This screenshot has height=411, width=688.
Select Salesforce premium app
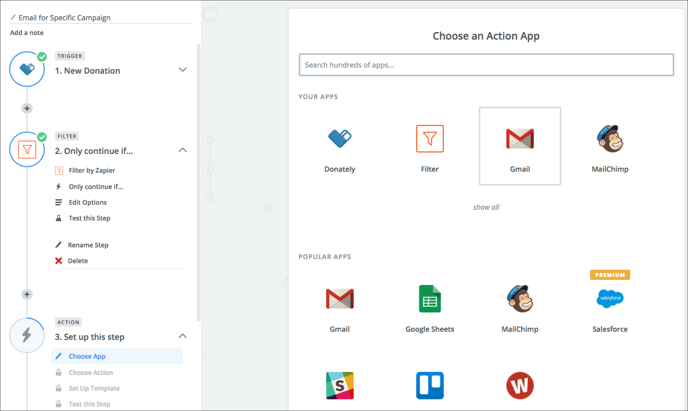[x=610, y=310]
